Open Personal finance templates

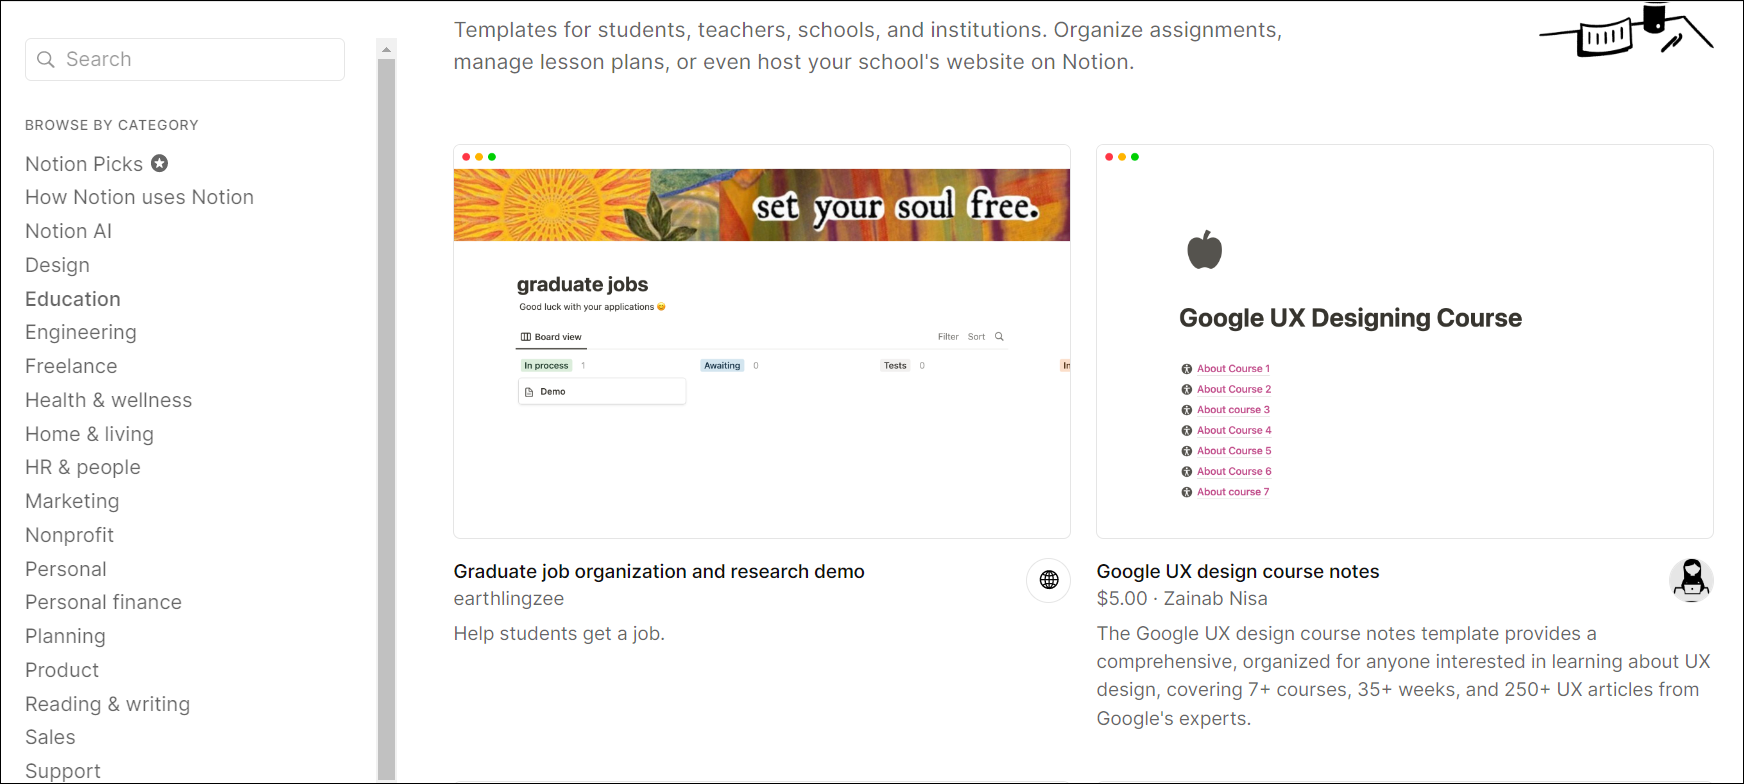(103, 602)
